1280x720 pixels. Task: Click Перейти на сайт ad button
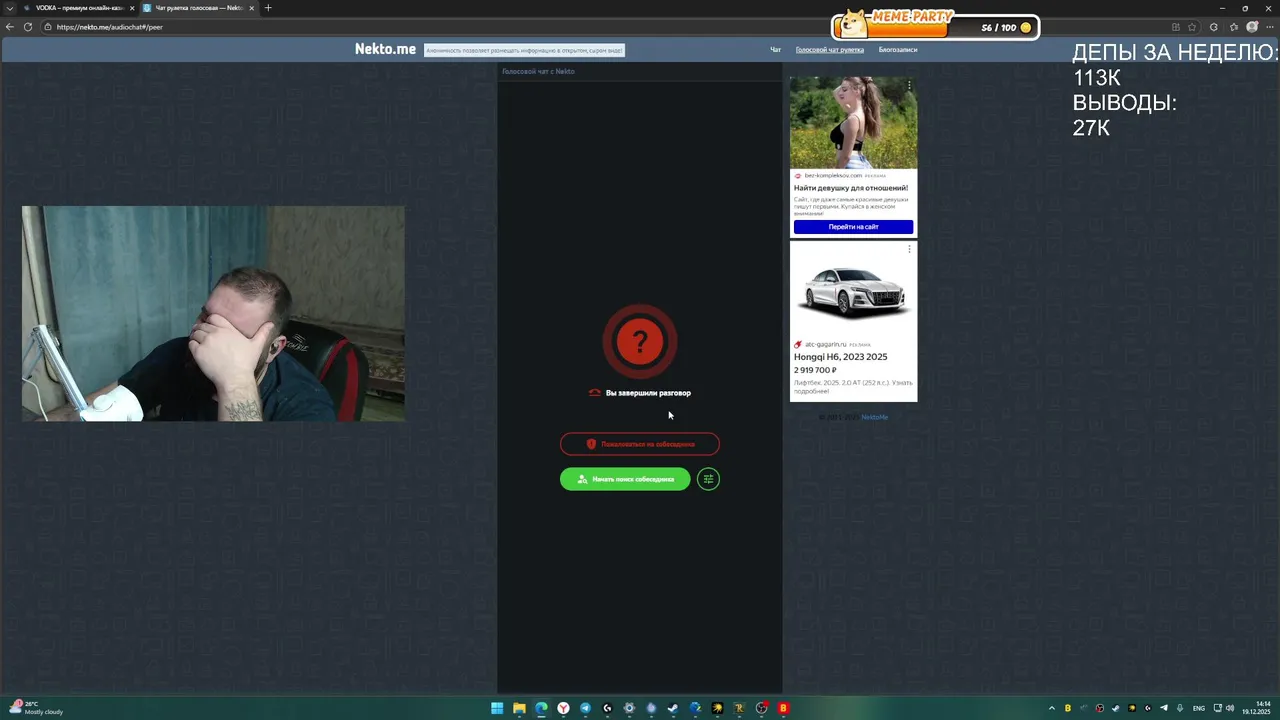[853, 227]
